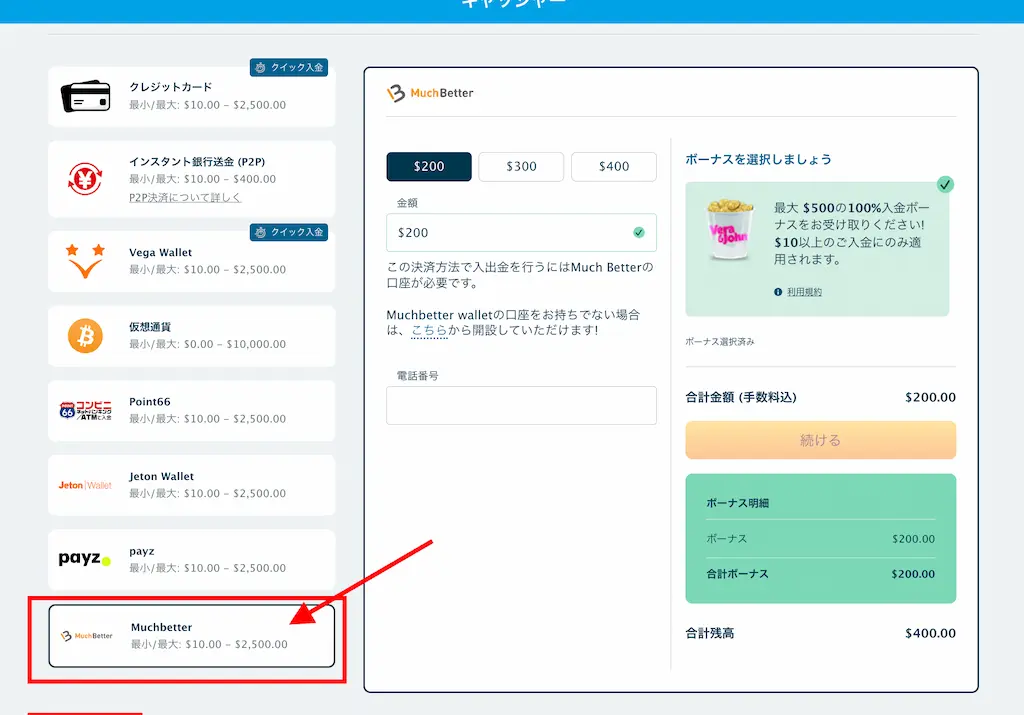This screenshot has width=1024, height=715.
Task: Open the 利用規約 terms link
Action: click(804, 292)
